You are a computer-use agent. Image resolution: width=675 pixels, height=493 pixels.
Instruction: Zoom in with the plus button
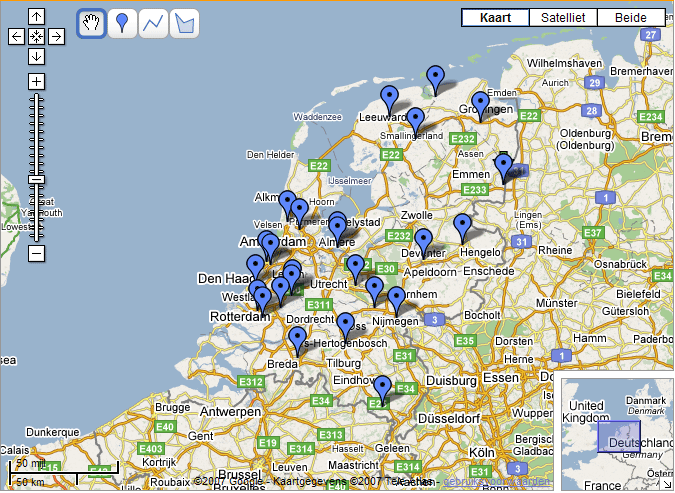click(x=37, y=81)
